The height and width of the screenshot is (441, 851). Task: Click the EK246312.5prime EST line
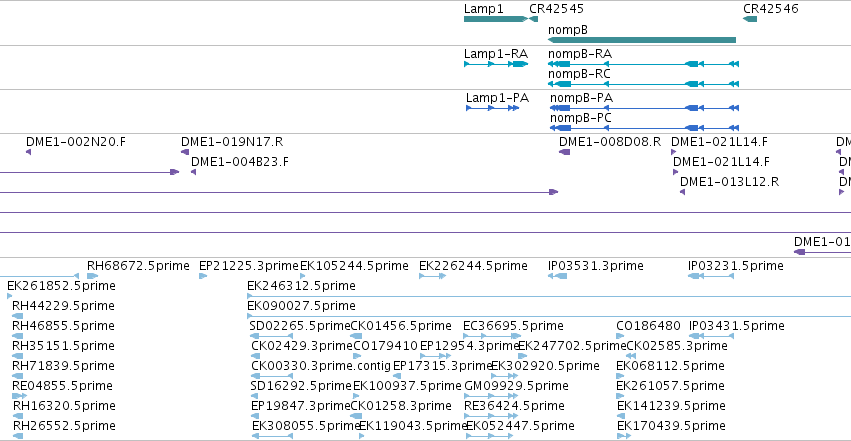(549, 296)
